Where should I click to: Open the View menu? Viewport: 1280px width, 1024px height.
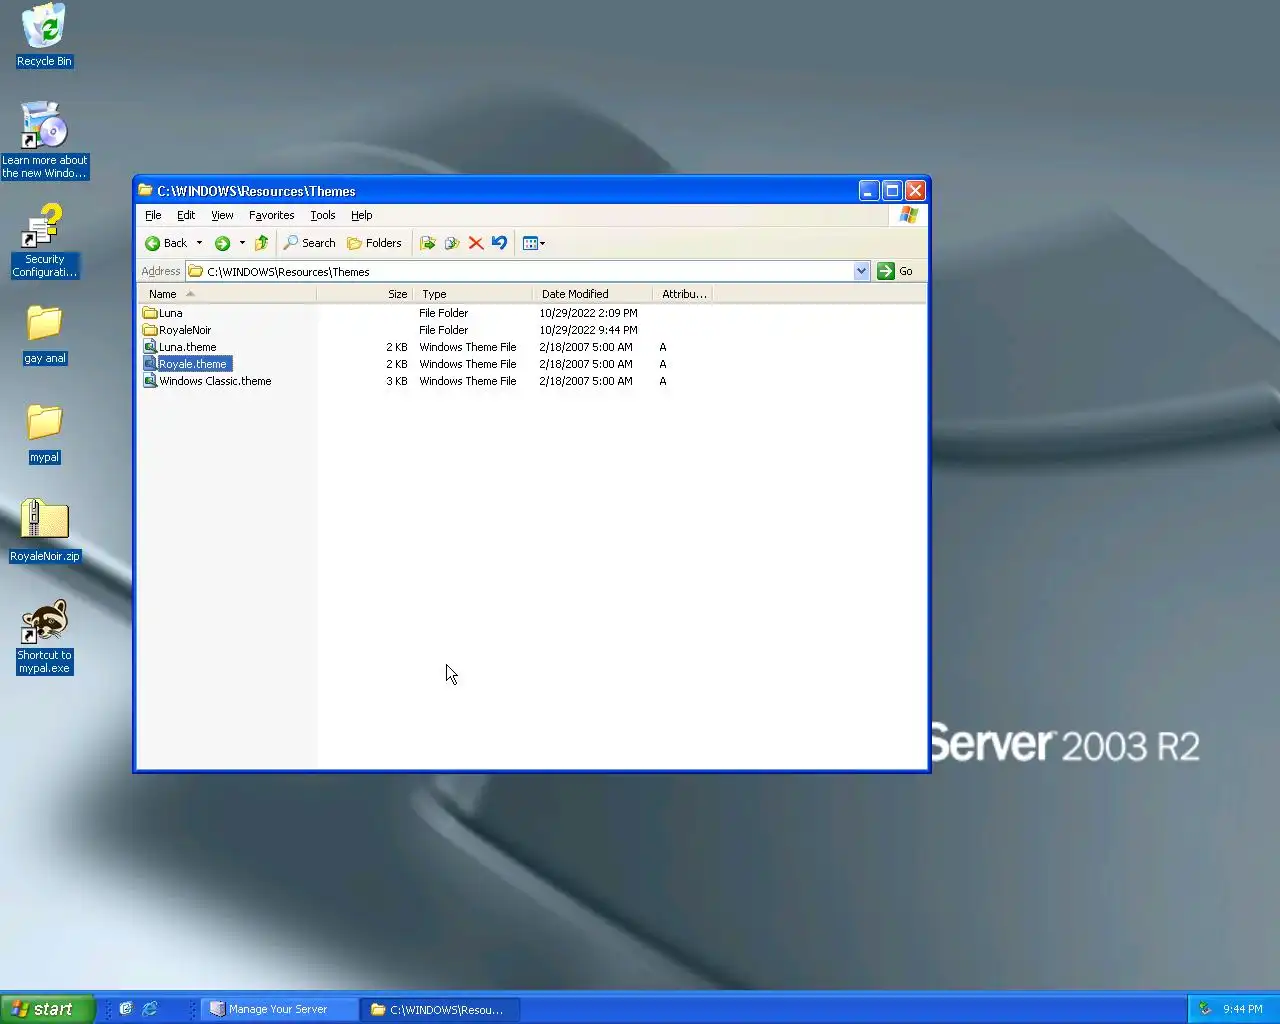[x=222, y=215]
